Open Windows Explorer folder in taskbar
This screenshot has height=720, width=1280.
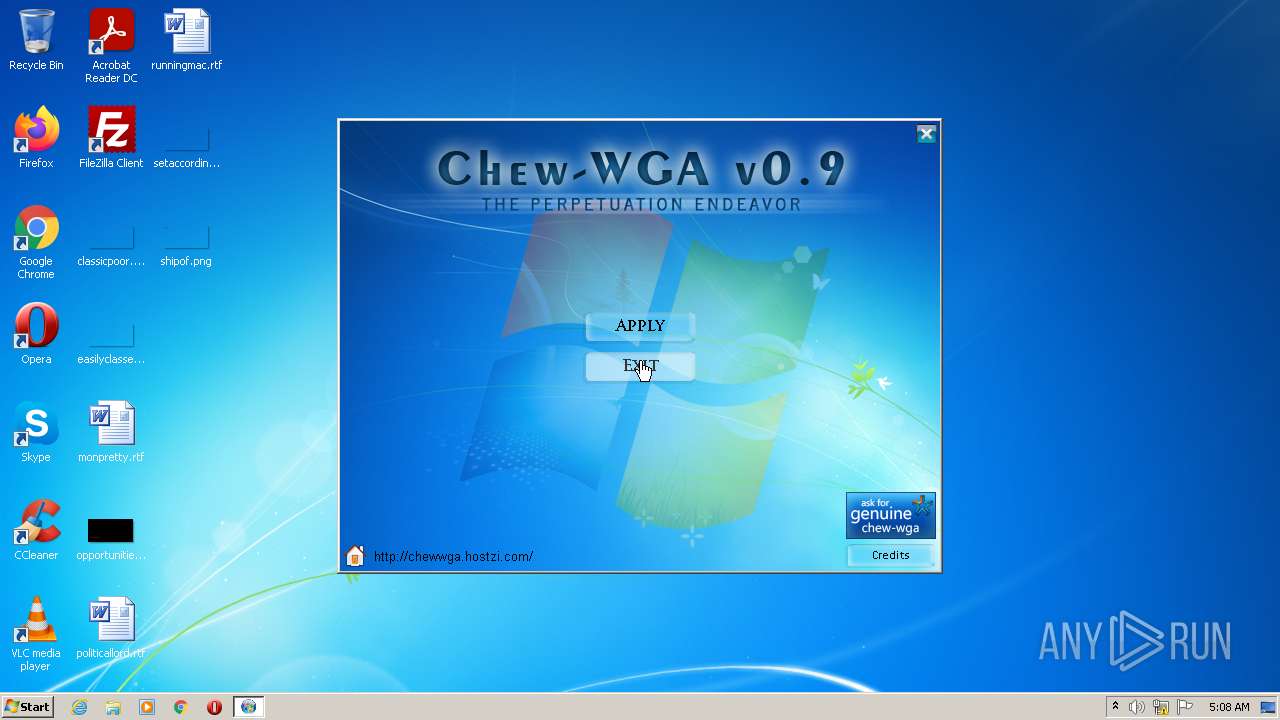pos(113,707)
